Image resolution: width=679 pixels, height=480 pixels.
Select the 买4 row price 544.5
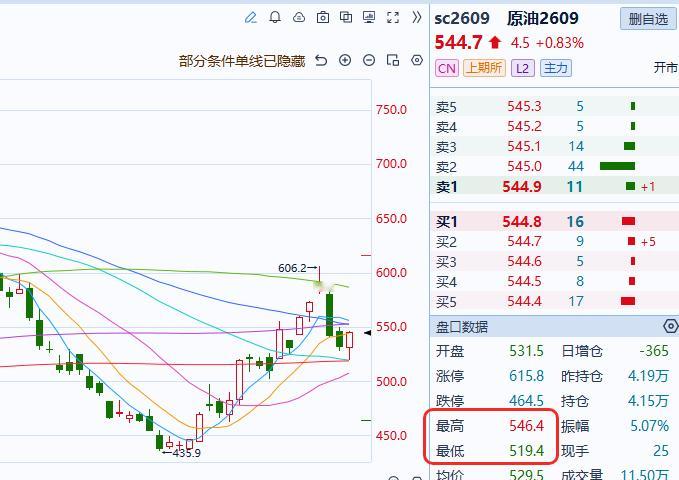pos(524,282)
